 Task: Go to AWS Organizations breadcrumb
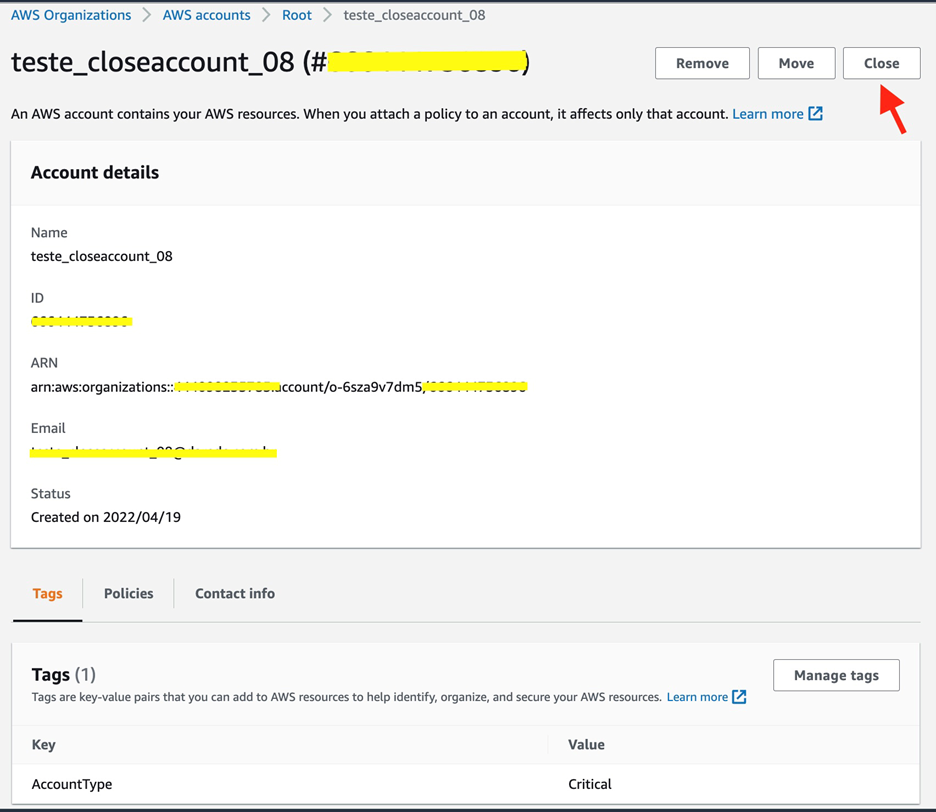pos(71,15)
